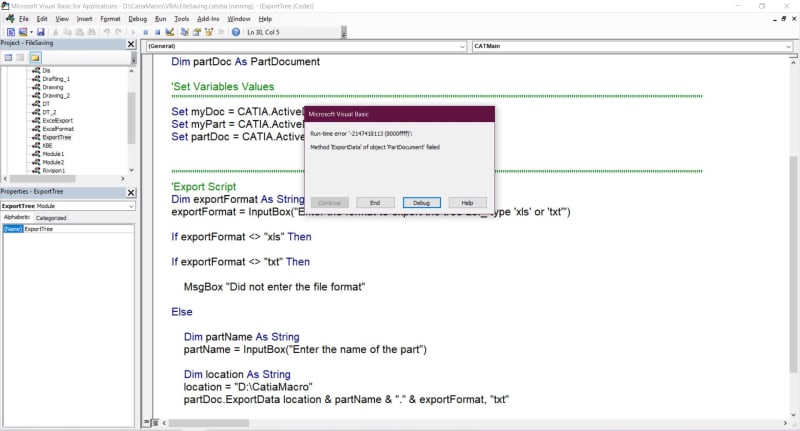Select the ExcelExport module in tree
The height and width of the screenshot is (431, 800).
click(x=57, y=120)
